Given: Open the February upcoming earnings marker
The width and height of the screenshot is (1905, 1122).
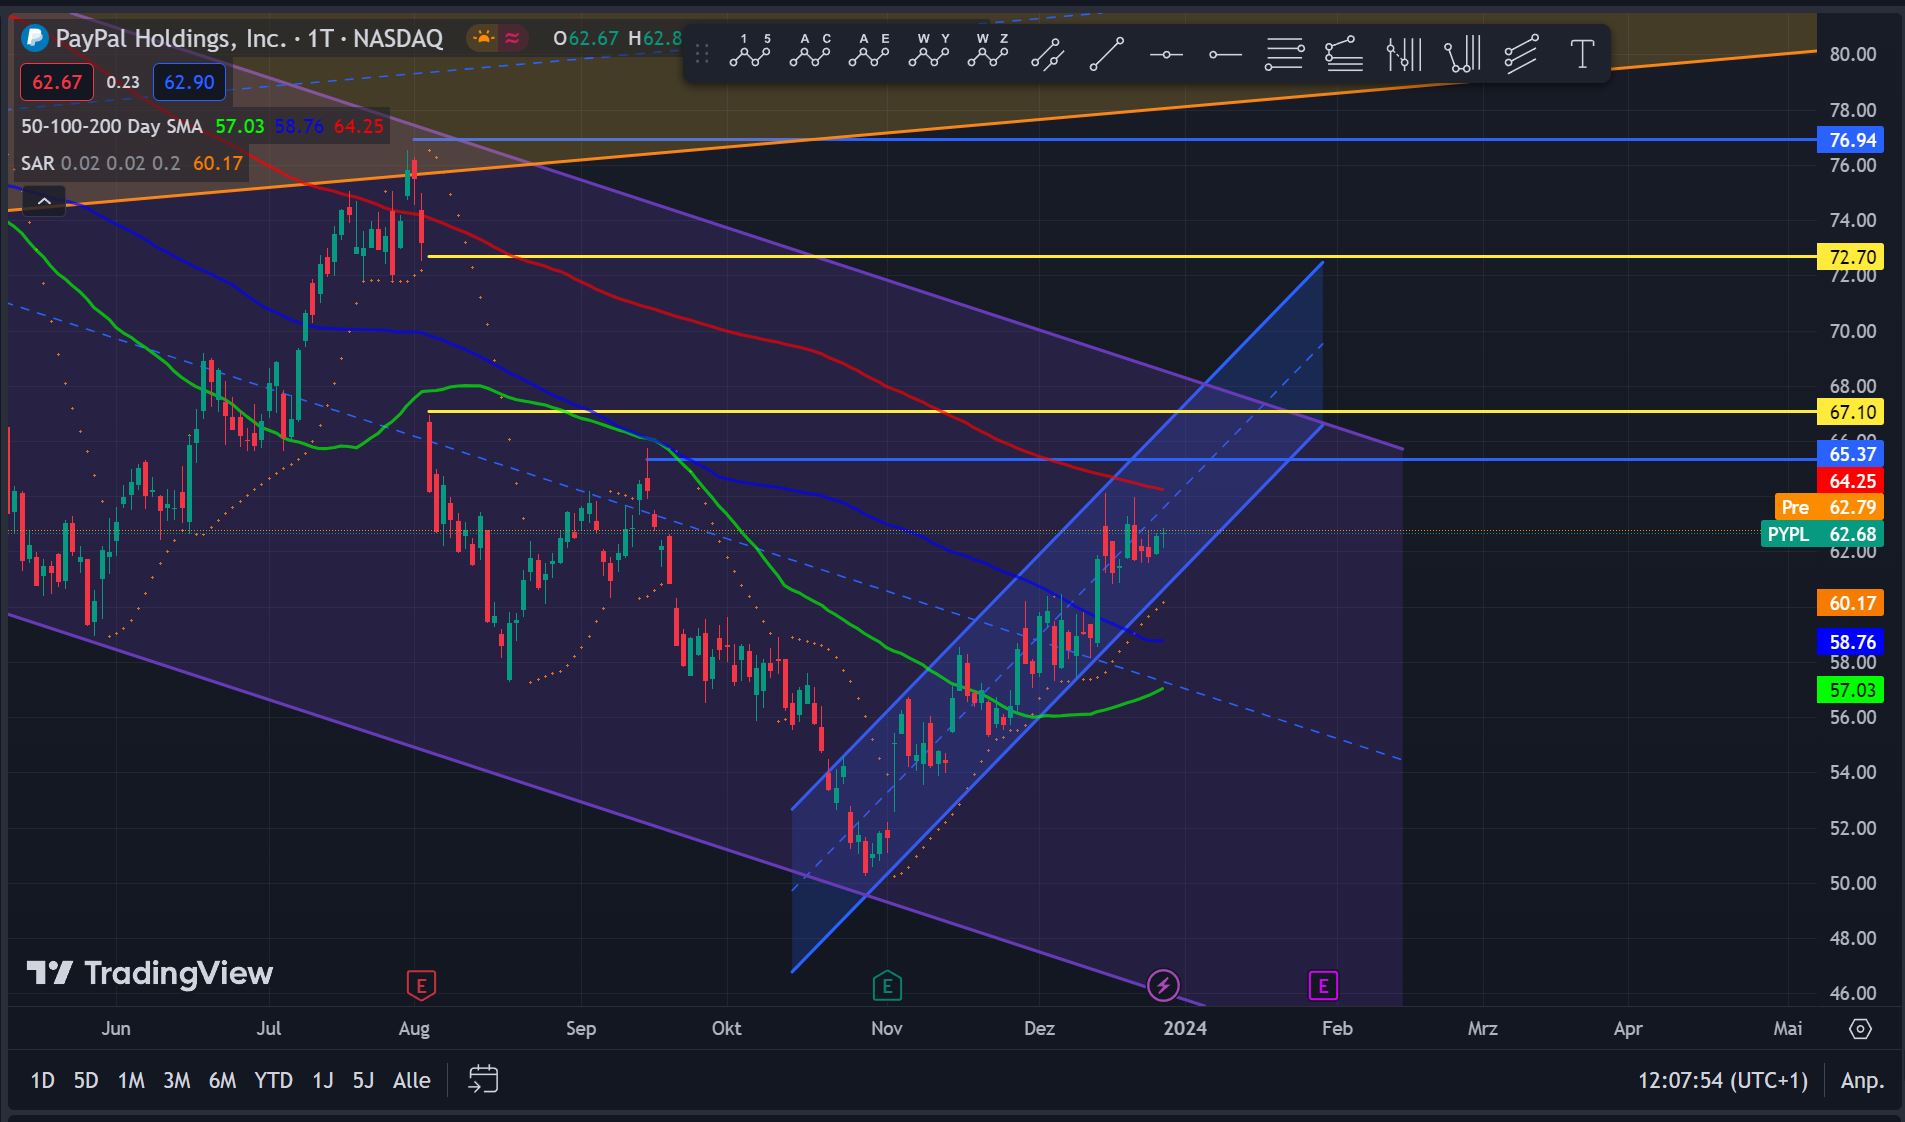Looking at the screenshot, I should (1323, 986).
